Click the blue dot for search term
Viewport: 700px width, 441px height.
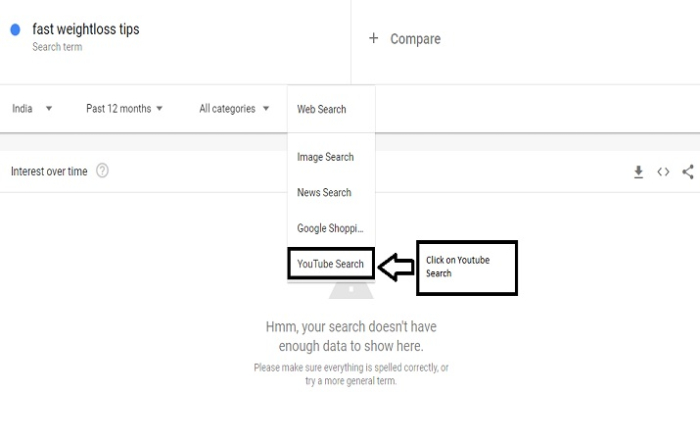[15, 30]
